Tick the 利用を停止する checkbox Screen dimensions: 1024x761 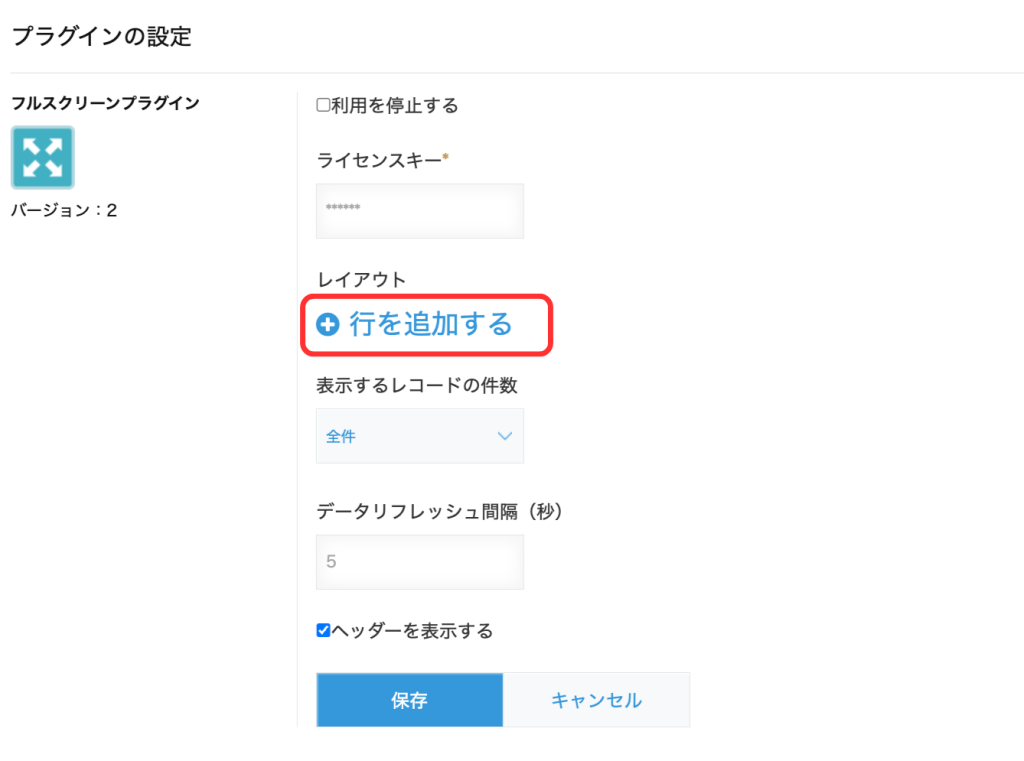(x=323, y=105)
